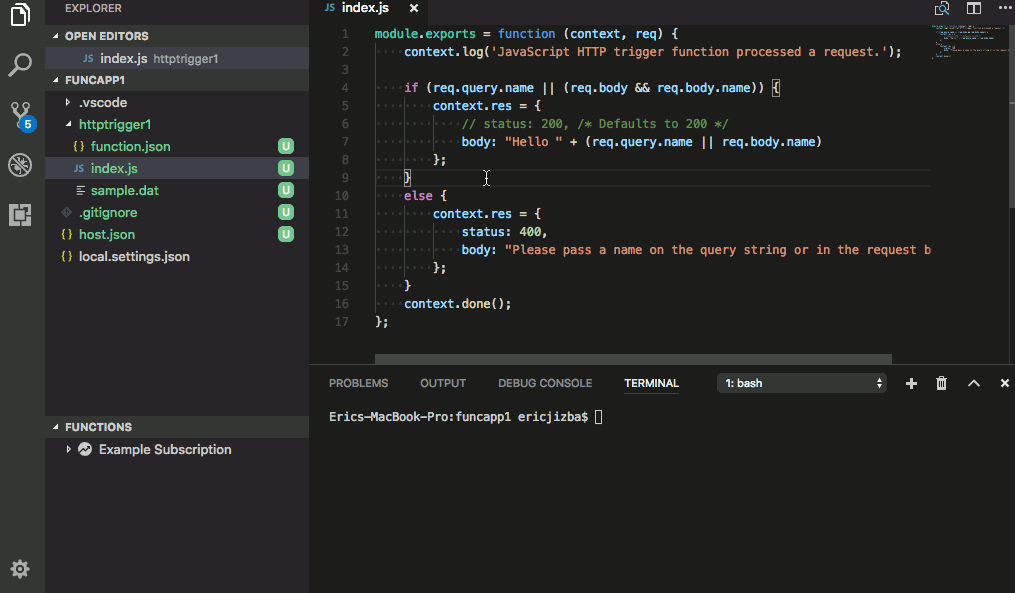The height and width of the screenshot is (593, 1015).
Task: Click the U status badge beside .gitignore
Action: (x=285, y=212)
